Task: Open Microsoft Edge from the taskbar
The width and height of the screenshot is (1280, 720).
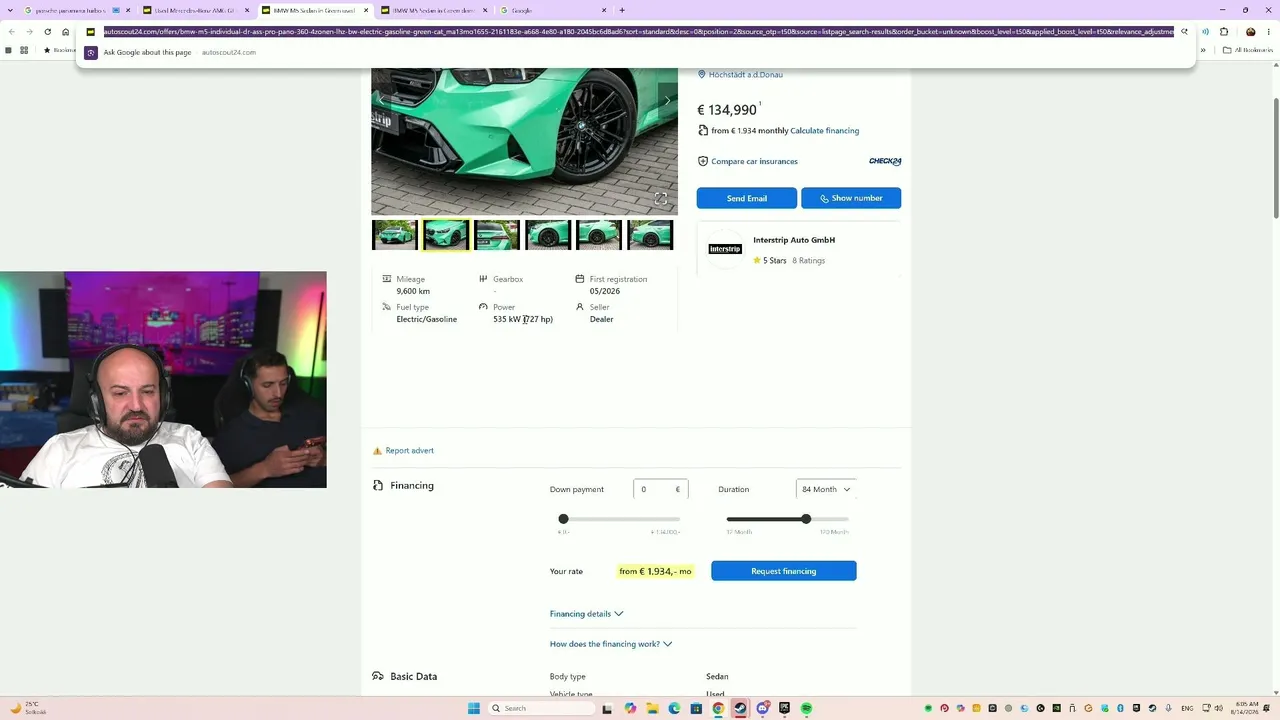Action: pyautogui.click(x=674, y=708)
